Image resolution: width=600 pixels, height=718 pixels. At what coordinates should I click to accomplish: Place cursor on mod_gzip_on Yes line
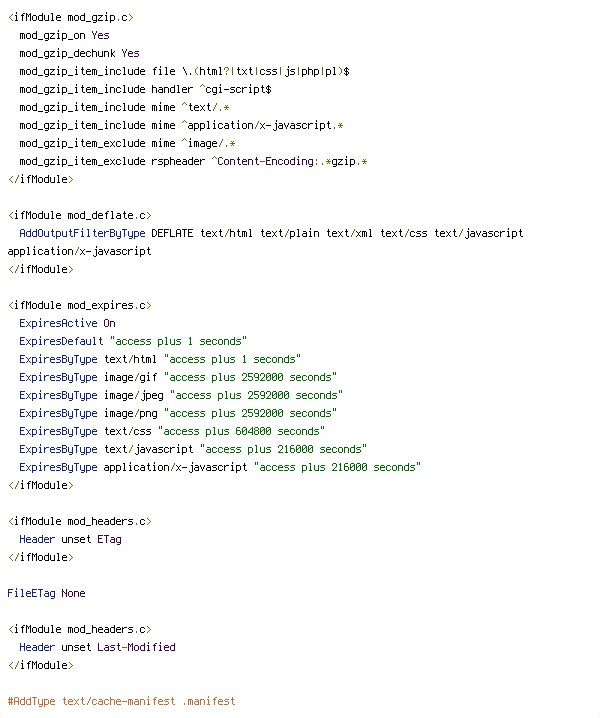[x=64, y=35]
